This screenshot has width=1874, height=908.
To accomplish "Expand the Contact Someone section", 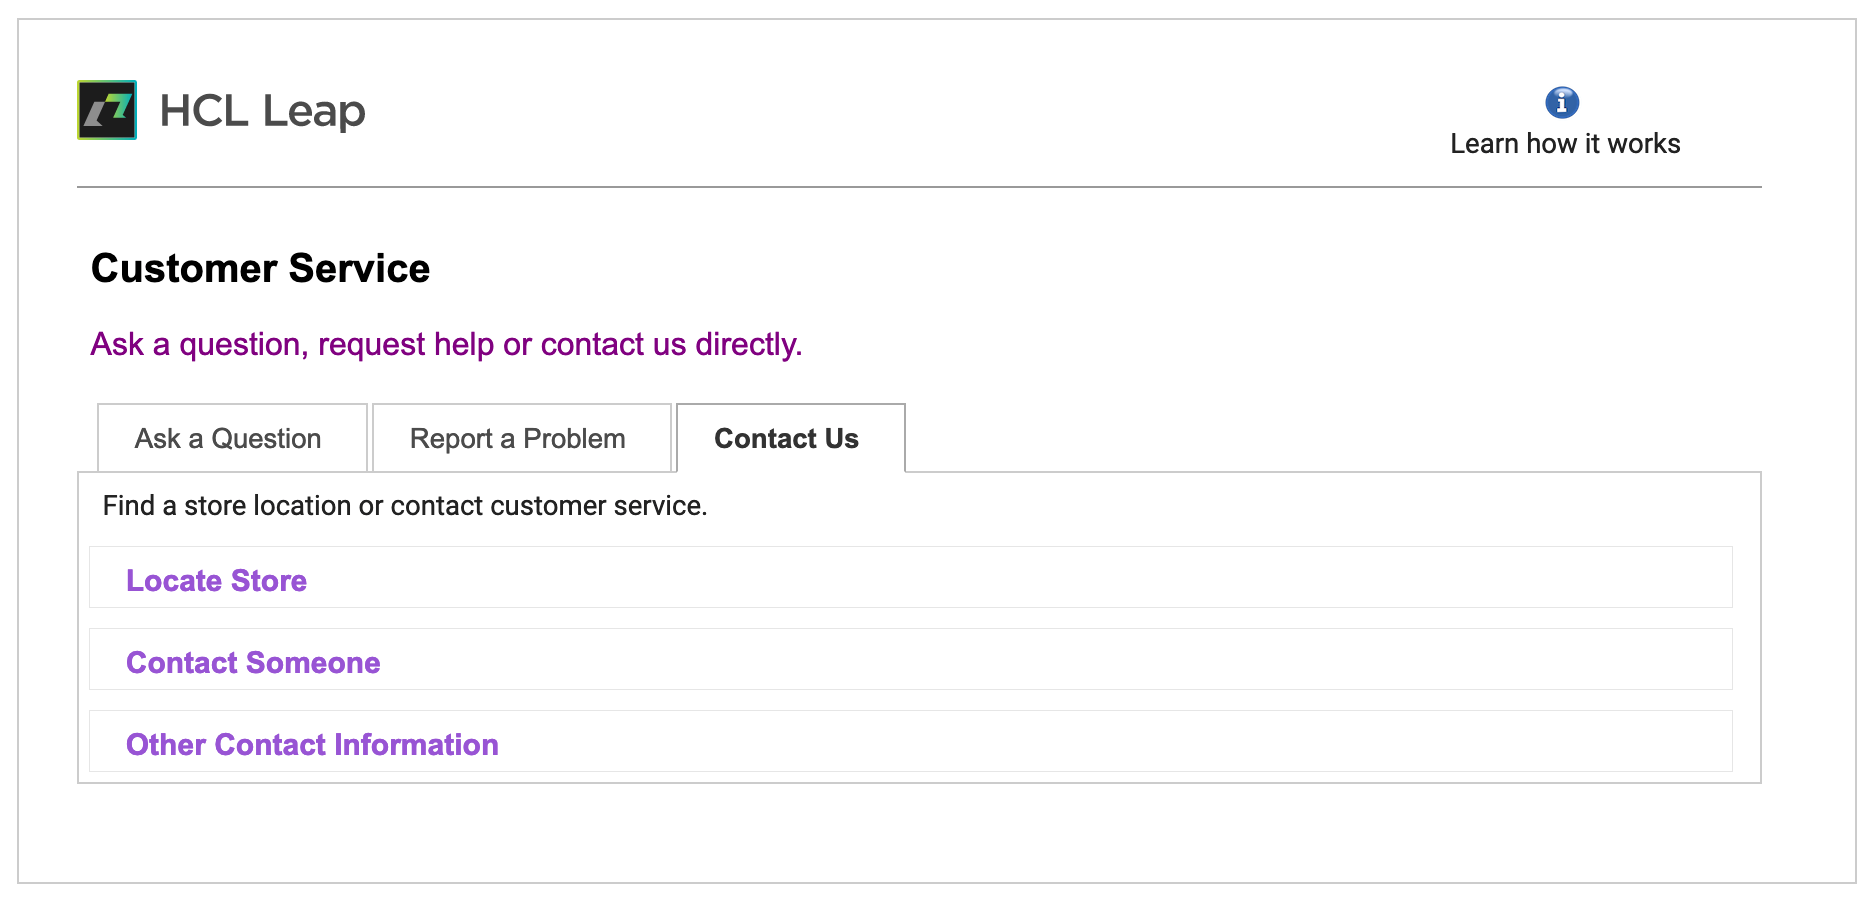I will pyautogui.click(x=910, y=659).
